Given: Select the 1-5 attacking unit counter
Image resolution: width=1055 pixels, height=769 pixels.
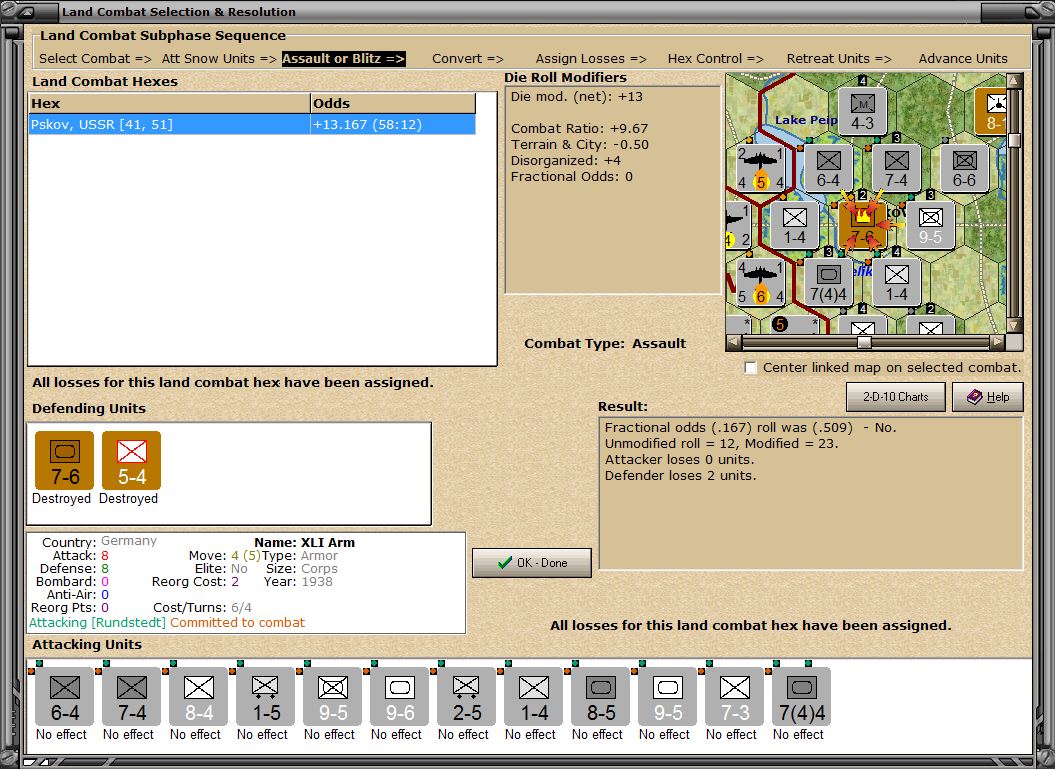Looking at the screenshot, I should (x=266, y=697).
